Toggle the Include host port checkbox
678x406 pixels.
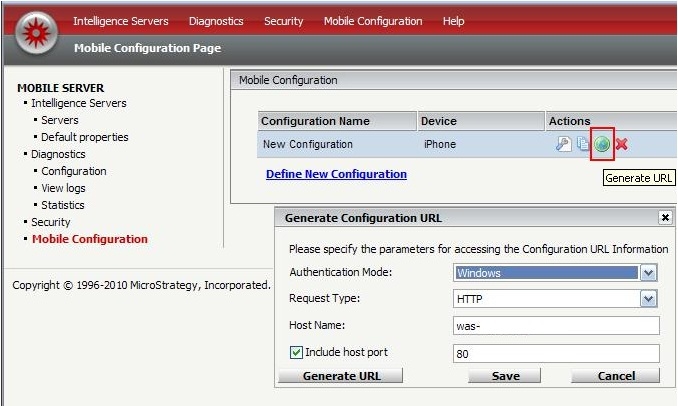tap(295, 353)
